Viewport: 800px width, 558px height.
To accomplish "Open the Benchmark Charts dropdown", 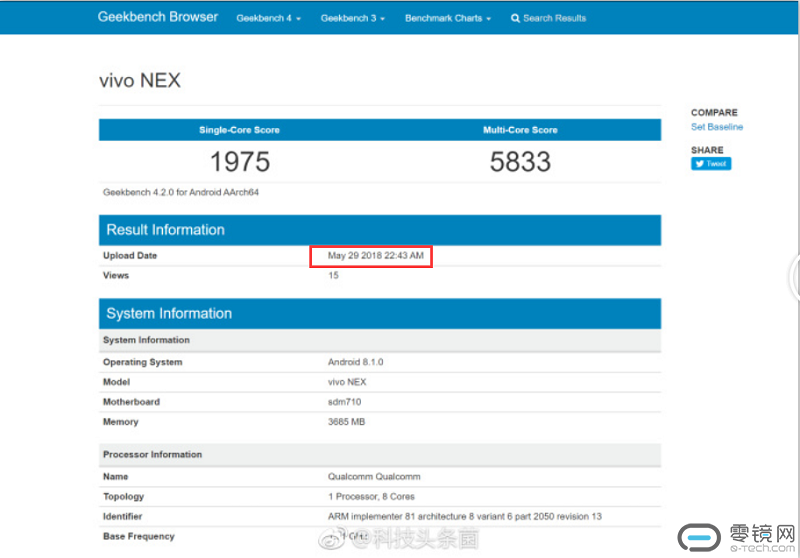I will point(448,18).
